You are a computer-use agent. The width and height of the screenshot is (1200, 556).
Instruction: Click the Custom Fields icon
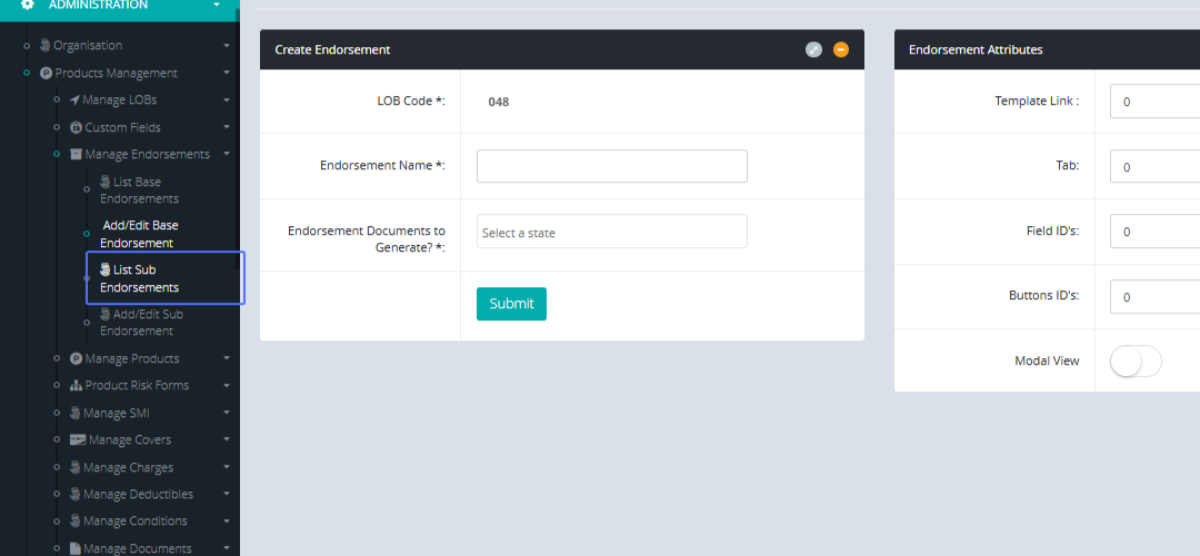76,127
